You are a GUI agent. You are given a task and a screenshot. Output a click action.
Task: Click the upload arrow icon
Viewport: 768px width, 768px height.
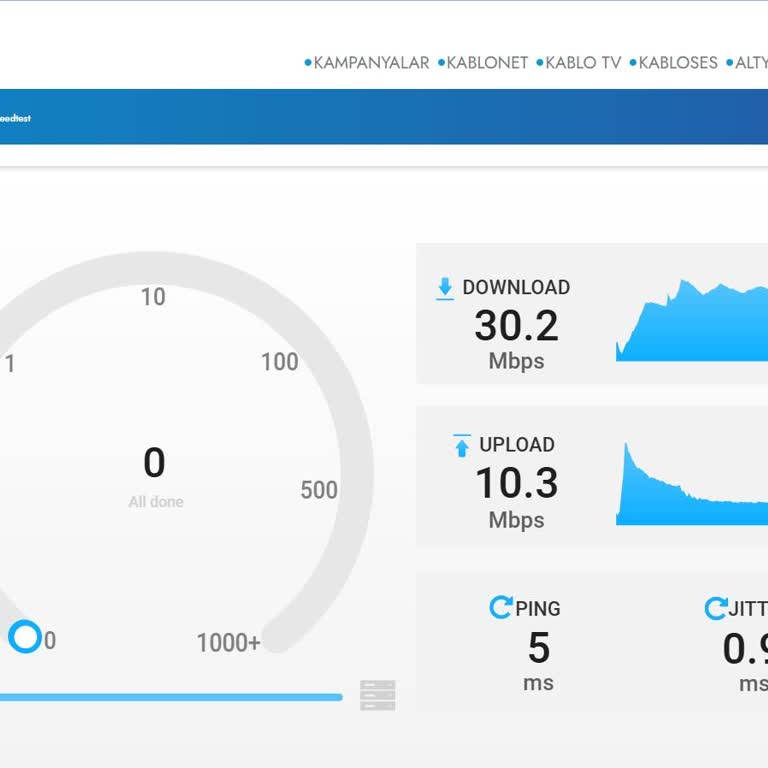point(461,445)
